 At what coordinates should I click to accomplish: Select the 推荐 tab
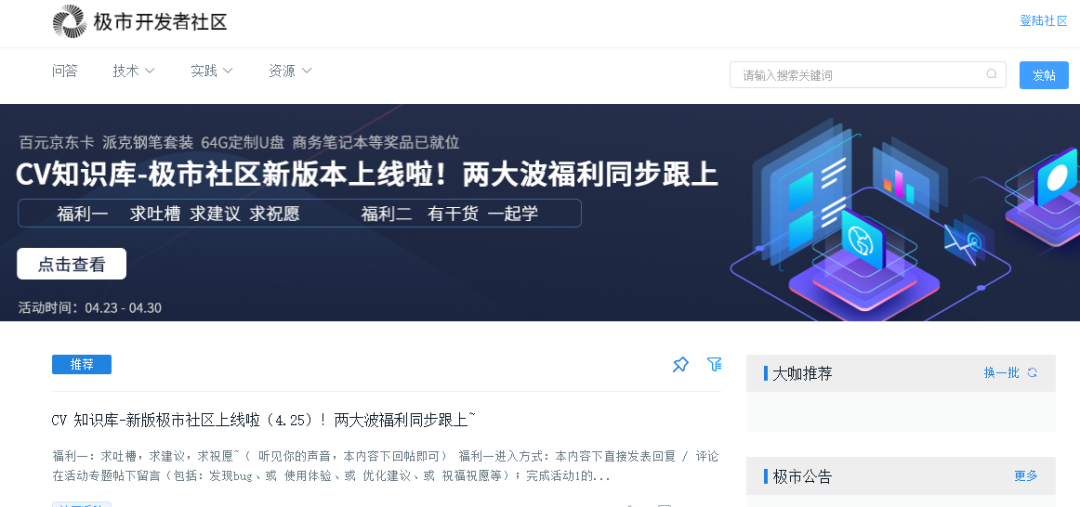point(82,364)
